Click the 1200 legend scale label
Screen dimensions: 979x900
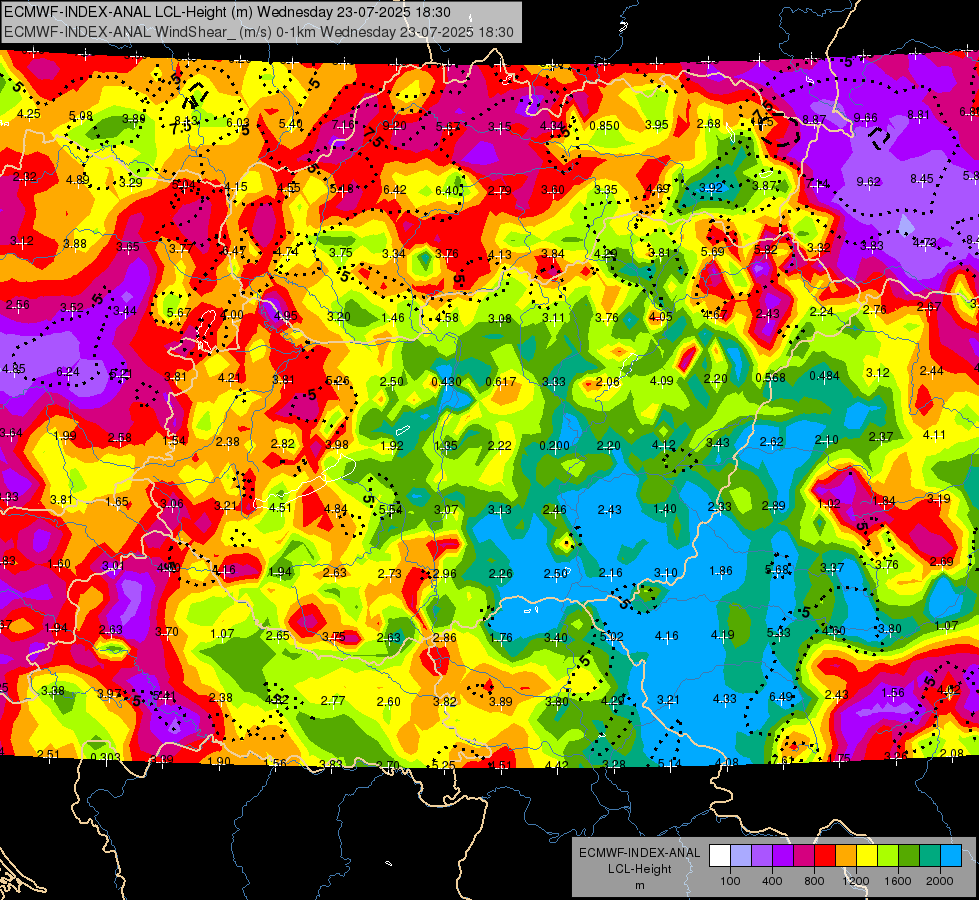pos(855,881)
